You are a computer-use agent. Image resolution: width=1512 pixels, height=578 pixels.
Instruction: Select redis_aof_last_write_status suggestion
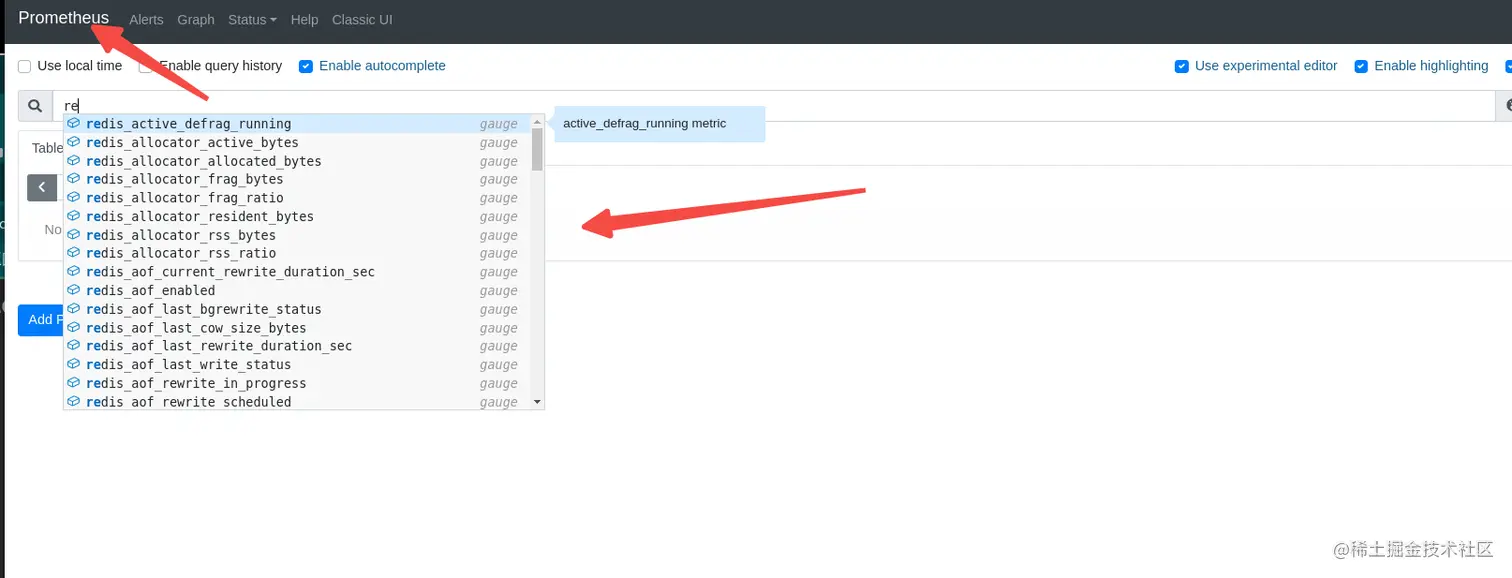pyautogui.click(x=298, y=365)
